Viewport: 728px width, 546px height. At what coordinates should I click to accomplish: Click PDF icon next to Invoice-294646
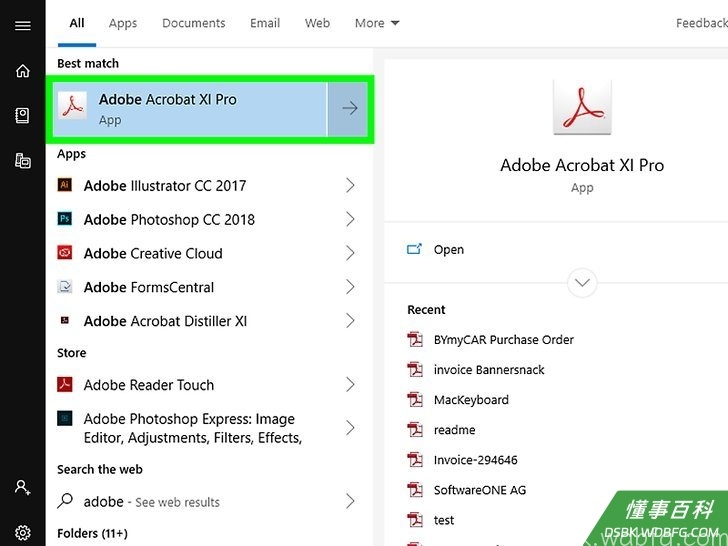415,460
